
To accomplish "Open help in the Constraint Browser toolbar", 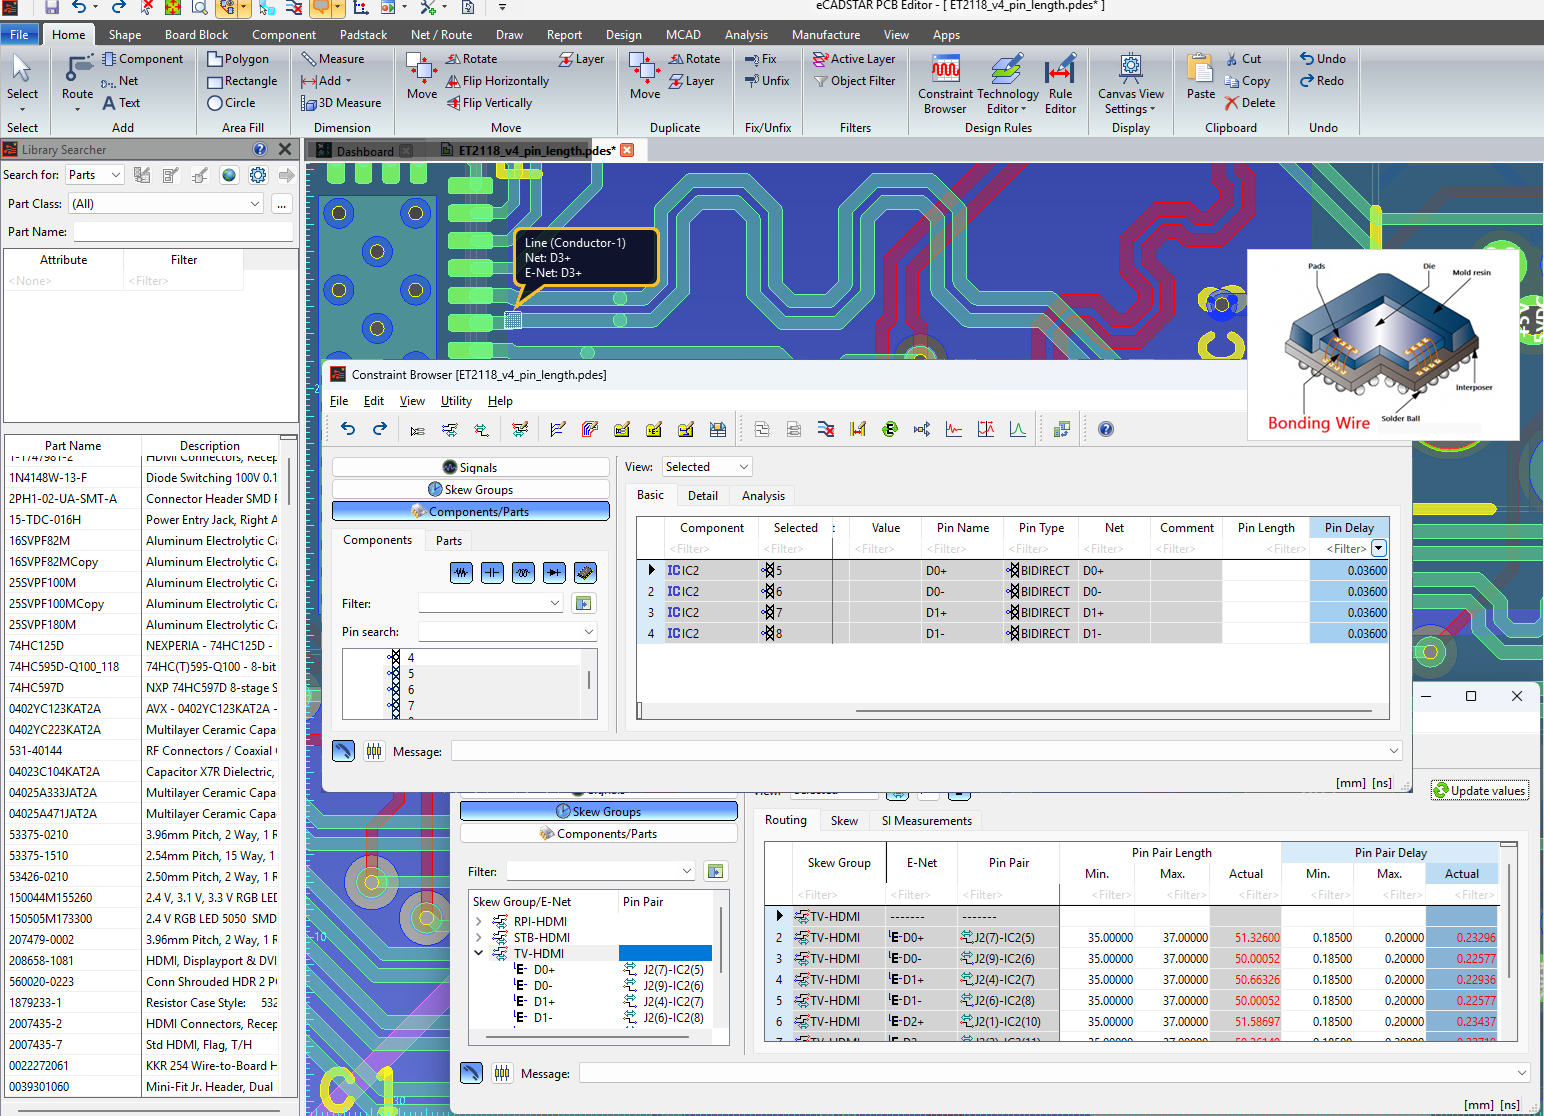I will click(x=1106, y=429).
